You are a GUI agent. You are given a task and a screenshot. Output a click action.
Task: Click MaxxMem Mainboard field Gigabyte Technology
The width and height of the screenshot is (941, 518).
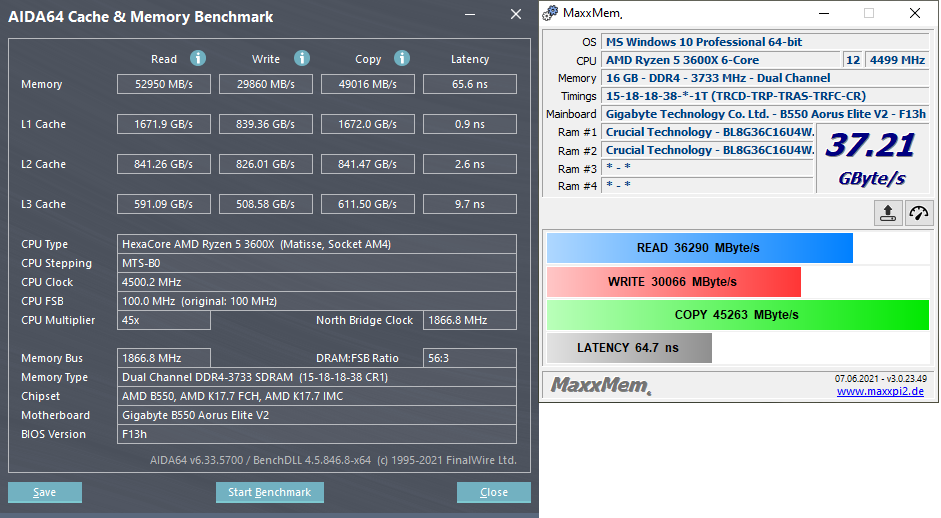pyautogui.click(x=765, y=114)
